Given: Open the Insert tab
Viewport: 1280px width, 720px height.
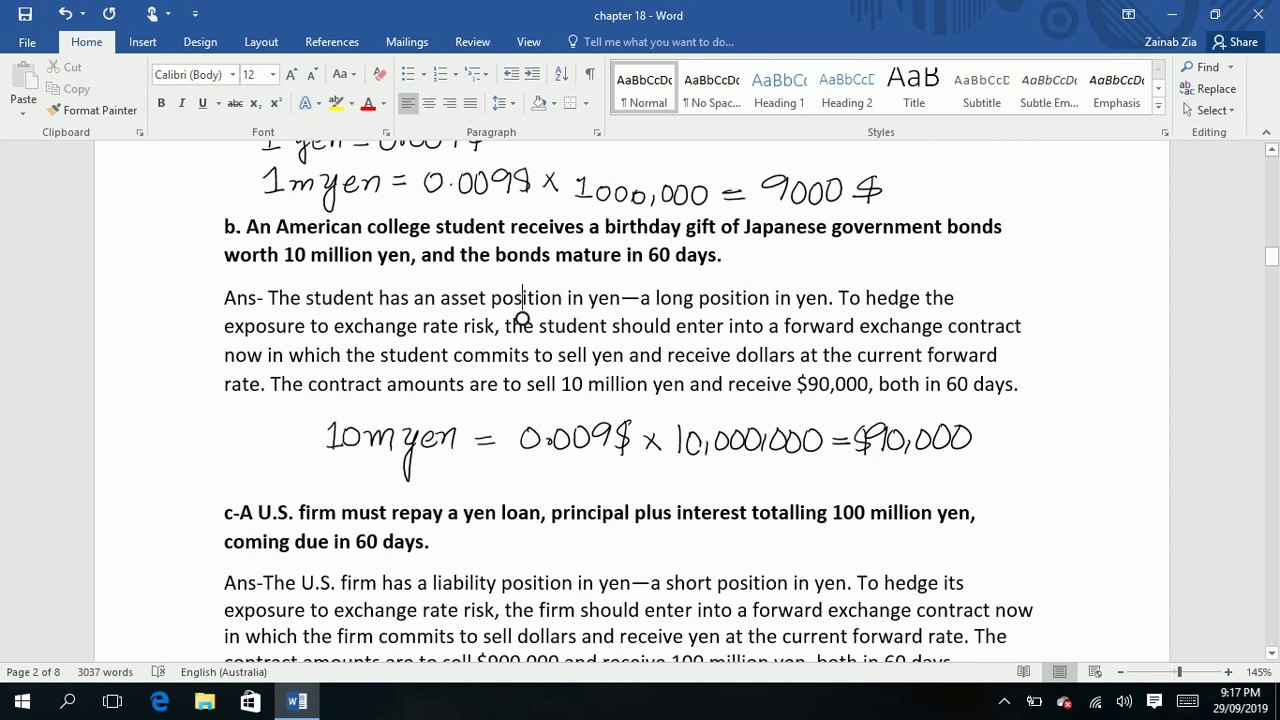Looking at the screenshot, I should click(x=142, y=42).
